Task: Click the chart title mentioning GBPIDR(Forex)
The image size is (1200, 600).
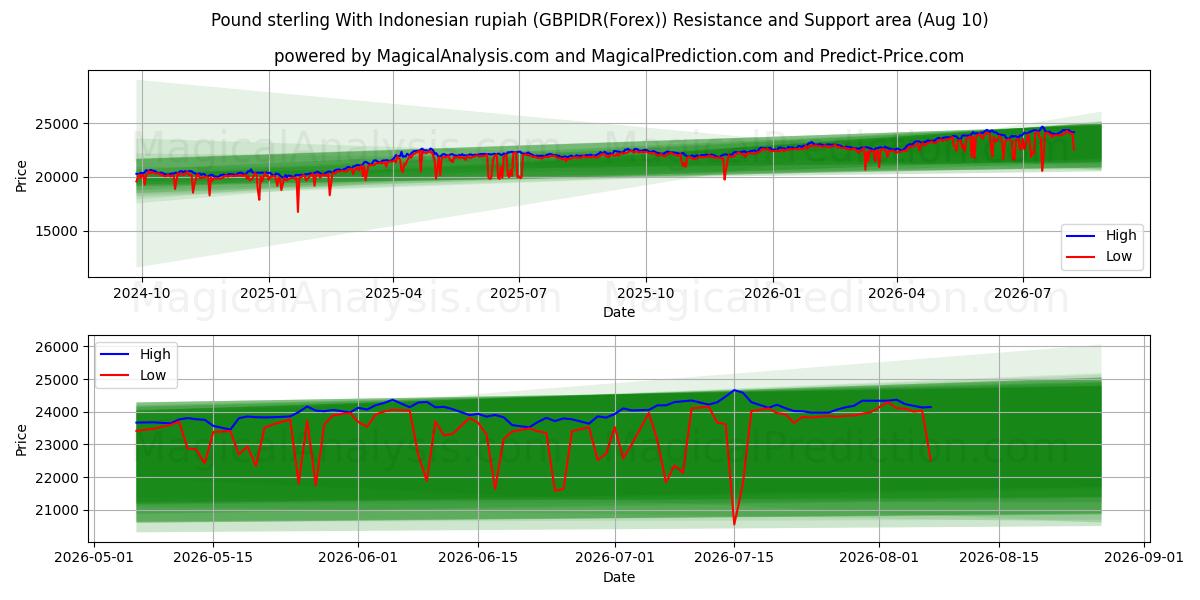Action: (599, 20)
